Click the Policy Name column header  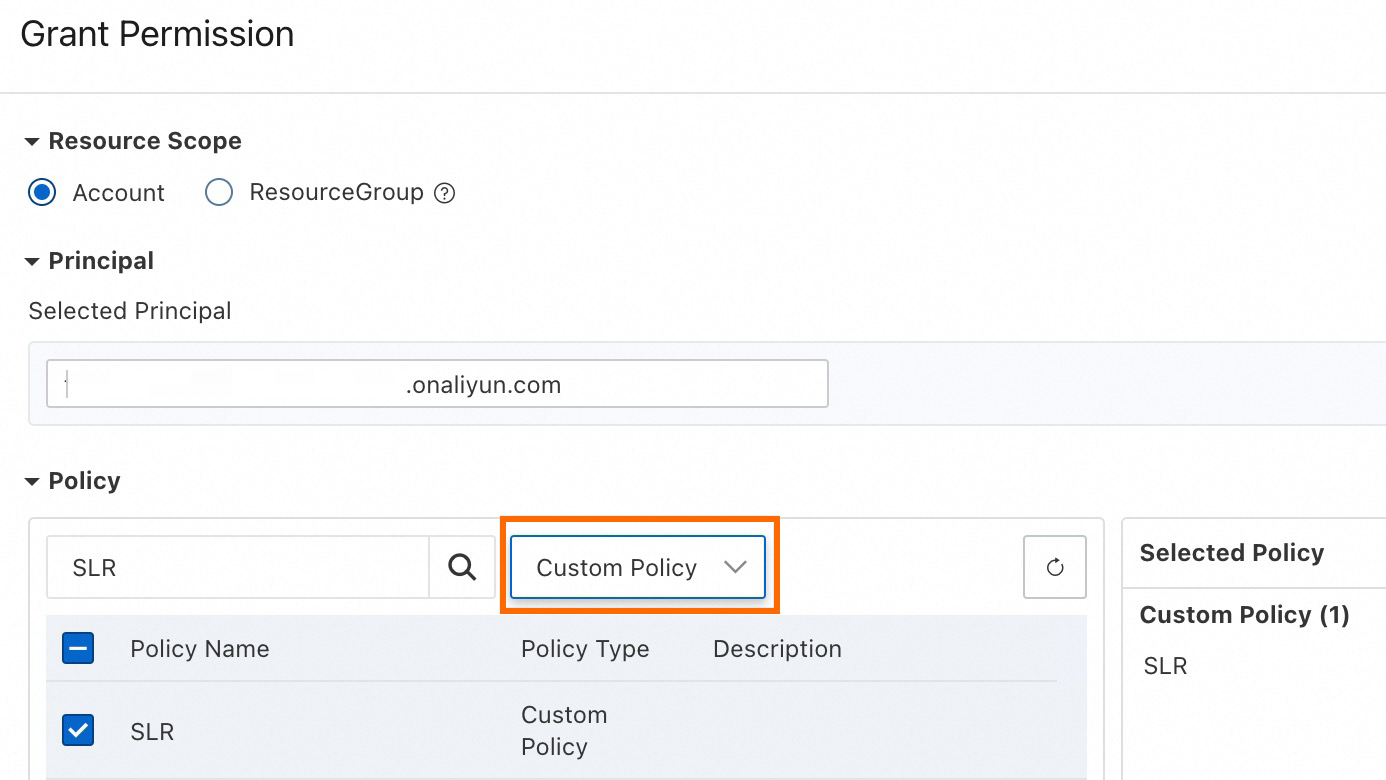pos(199,648)
